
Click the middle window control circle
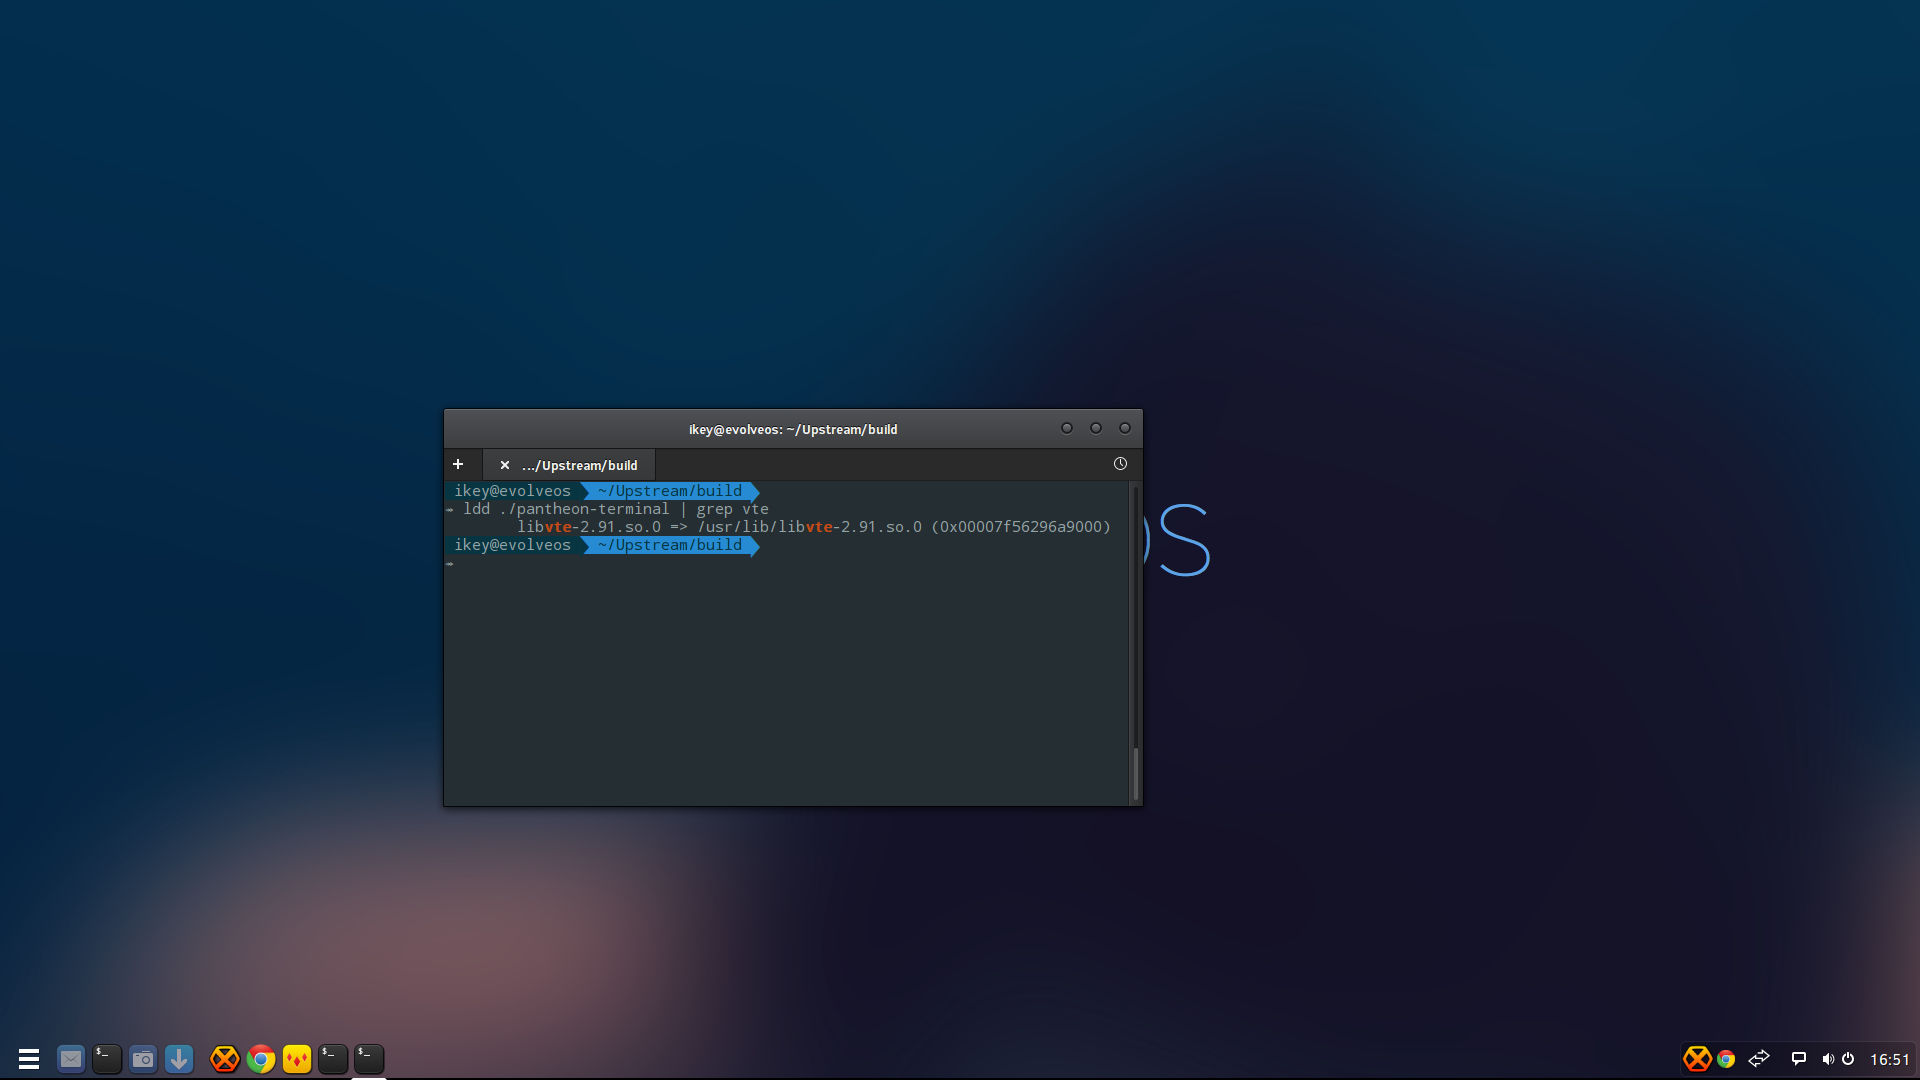pyautogui.click(x=1096, y=428)
